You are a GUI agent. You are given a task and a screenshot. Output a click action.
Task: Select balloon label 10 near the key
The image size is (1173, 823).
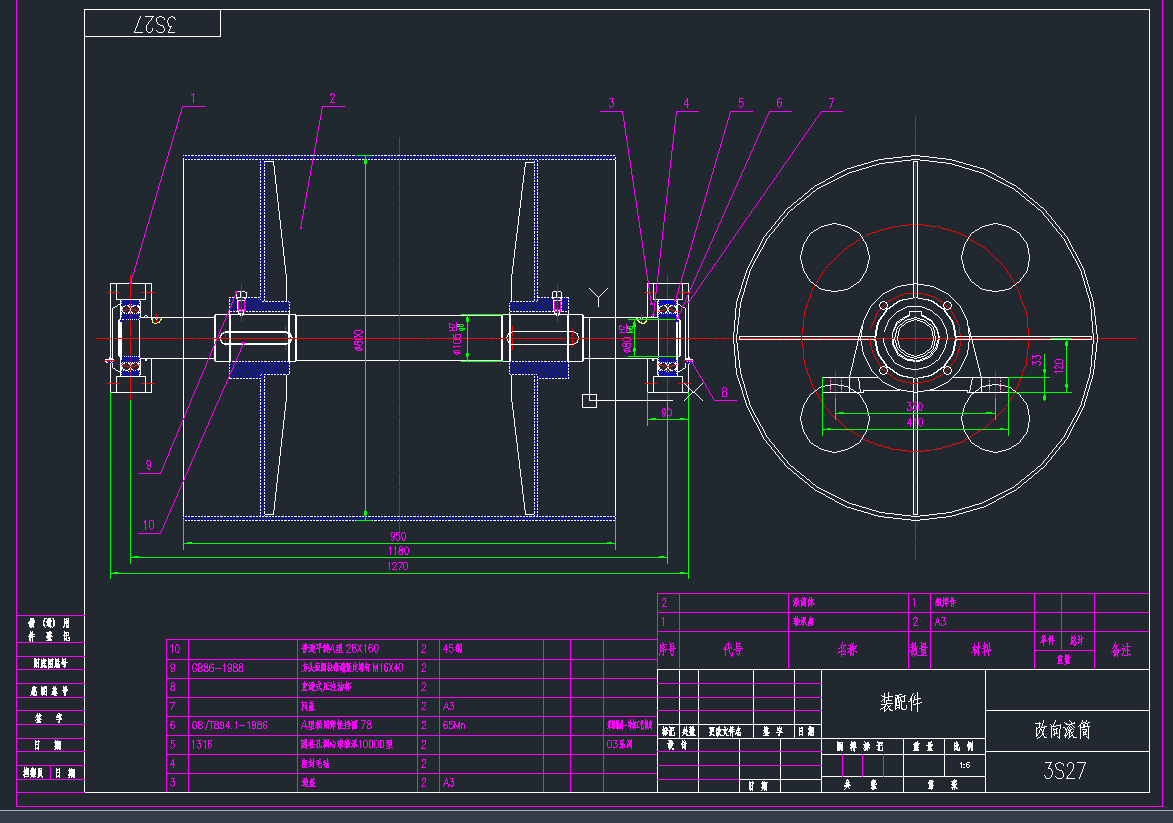pyautogui.click(x=148, y=525)
